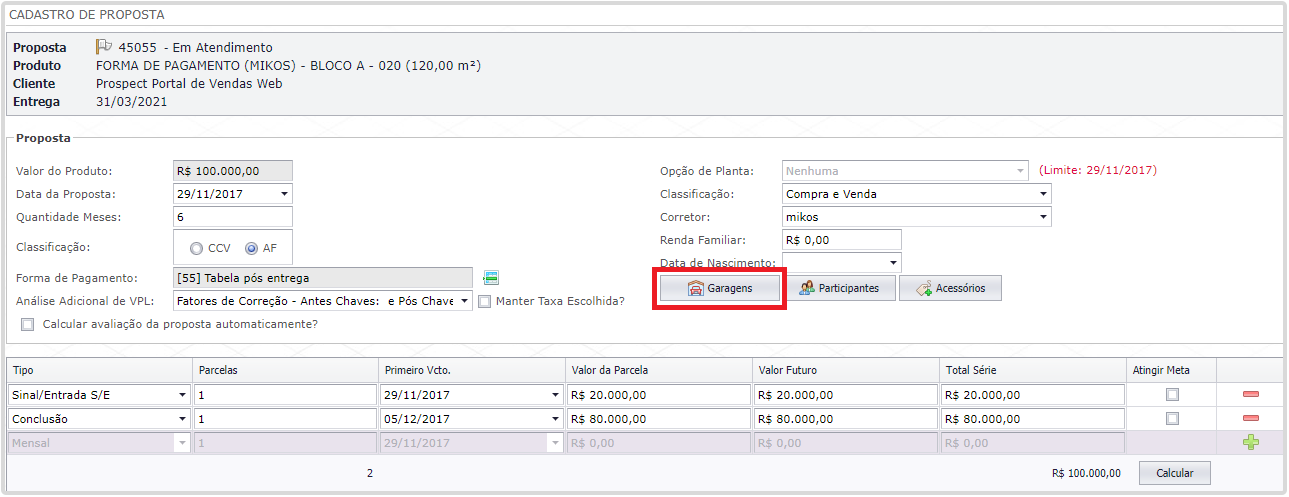Open Data da Proposta date dropdown
The height and width of the screenshot is (497, 1289).
point(285,194)
